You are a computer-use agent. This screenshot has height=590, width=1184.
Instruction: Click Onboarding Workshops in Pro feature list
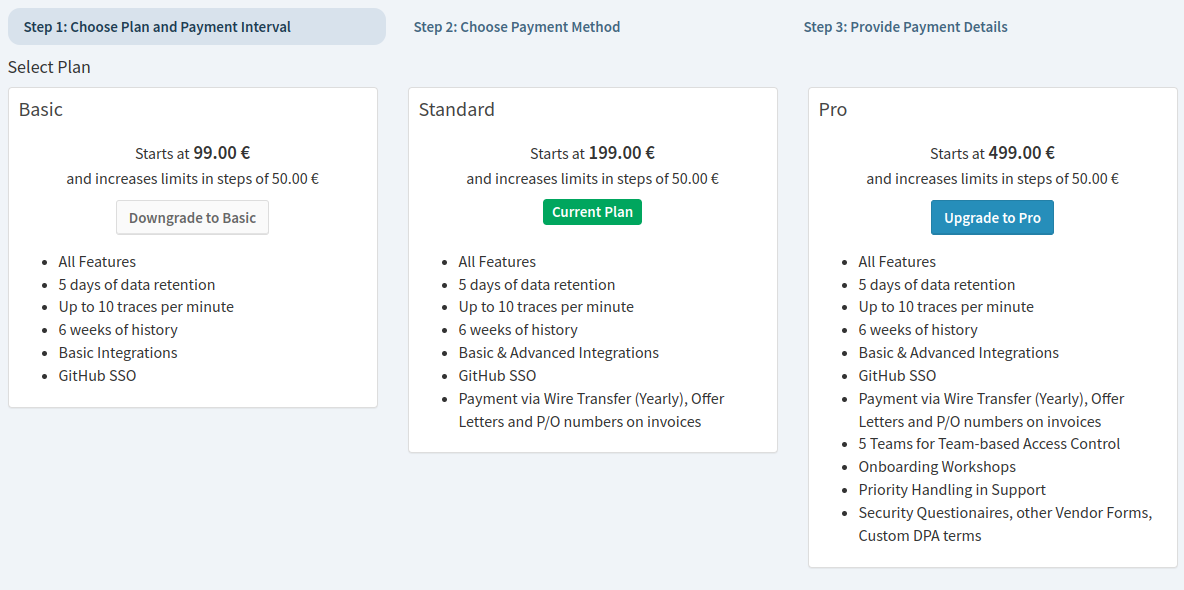click(x=937, y=467)
